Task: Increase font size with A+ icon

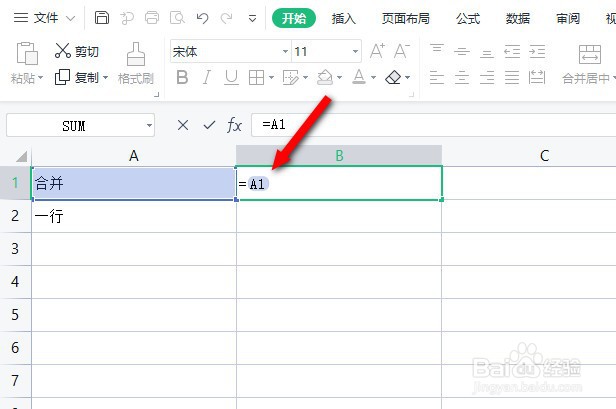Action: (377, 51)
